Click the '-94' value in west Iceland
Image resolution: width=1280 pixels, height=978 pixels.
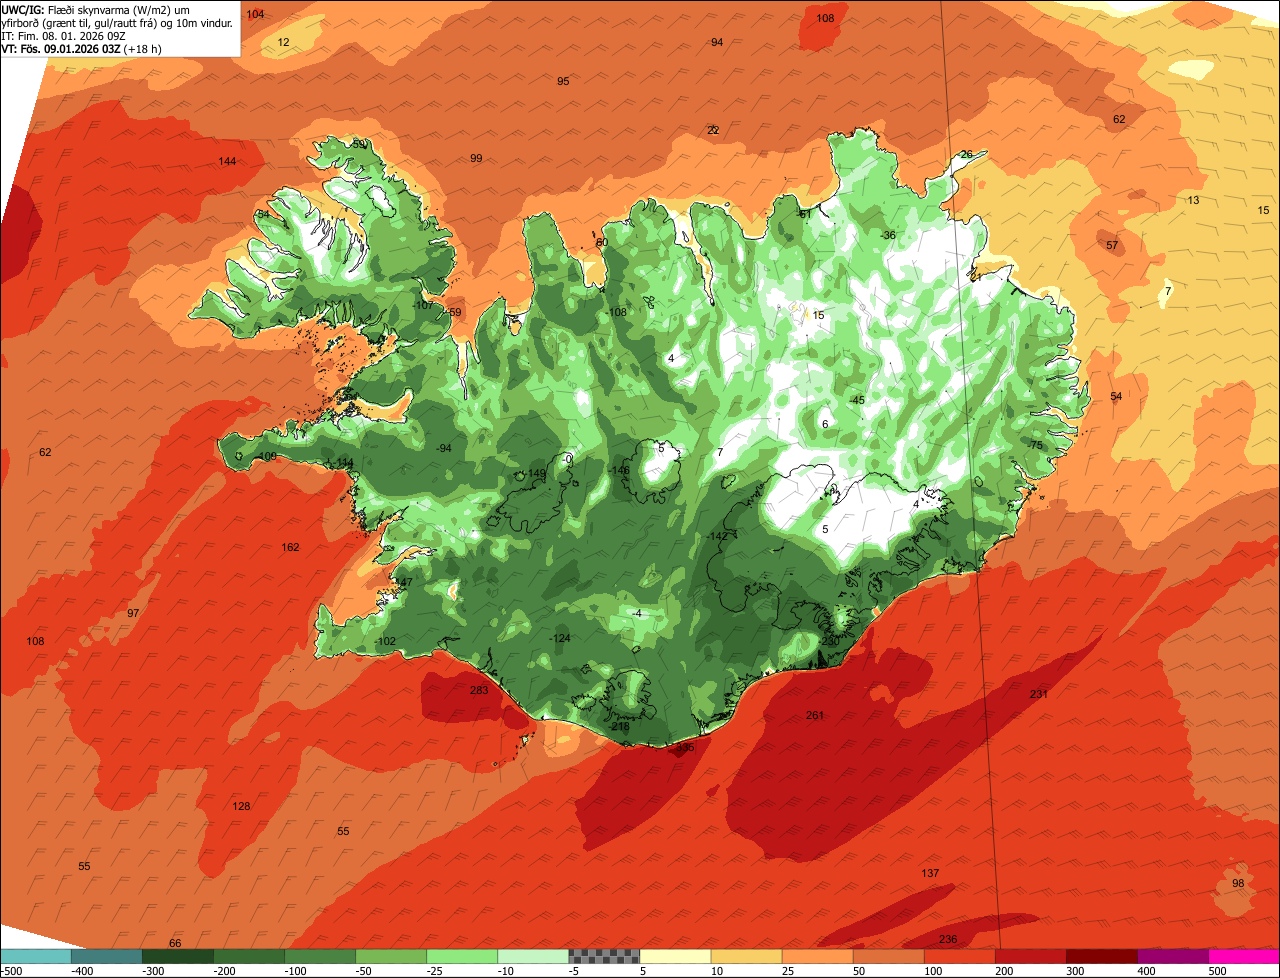tap(444, 448)
